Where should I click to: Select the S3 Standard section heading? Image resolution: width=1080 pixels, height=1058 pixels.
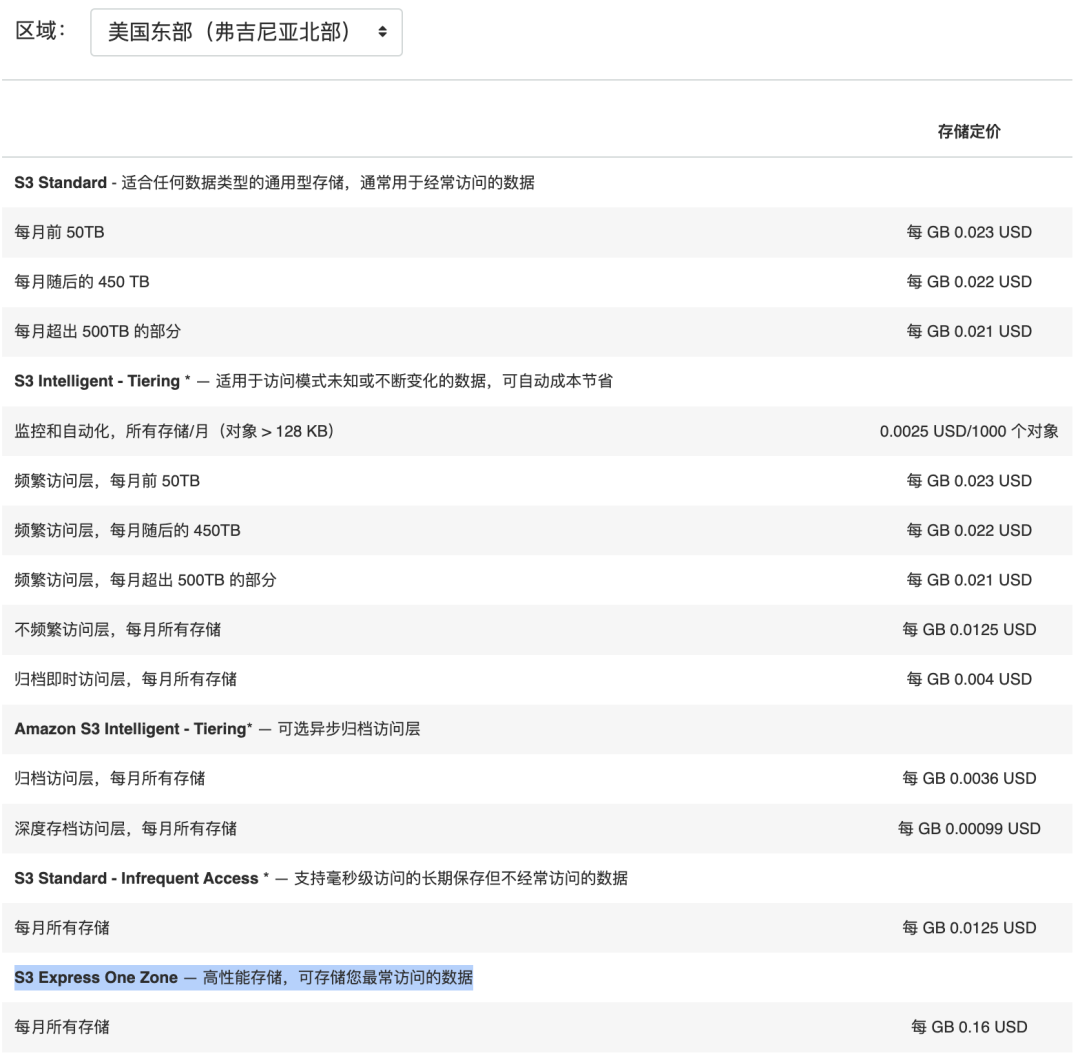(274, 183)
